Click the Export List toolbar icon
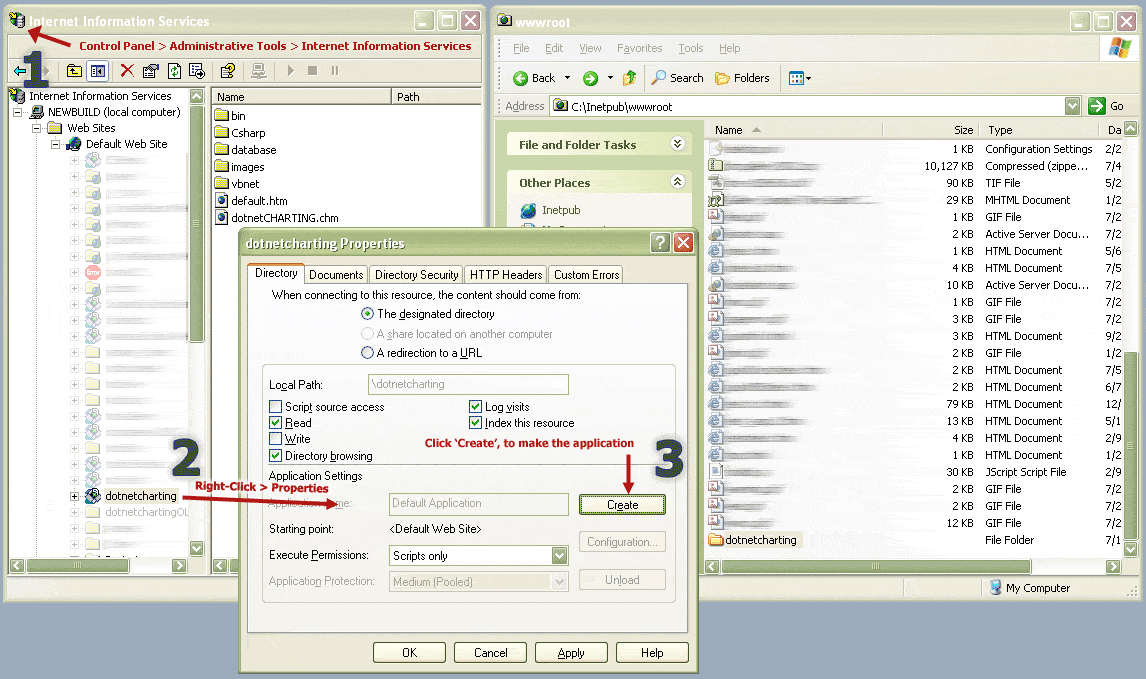The width and height of the screenshot is (1146, 679). coord(197,71)
